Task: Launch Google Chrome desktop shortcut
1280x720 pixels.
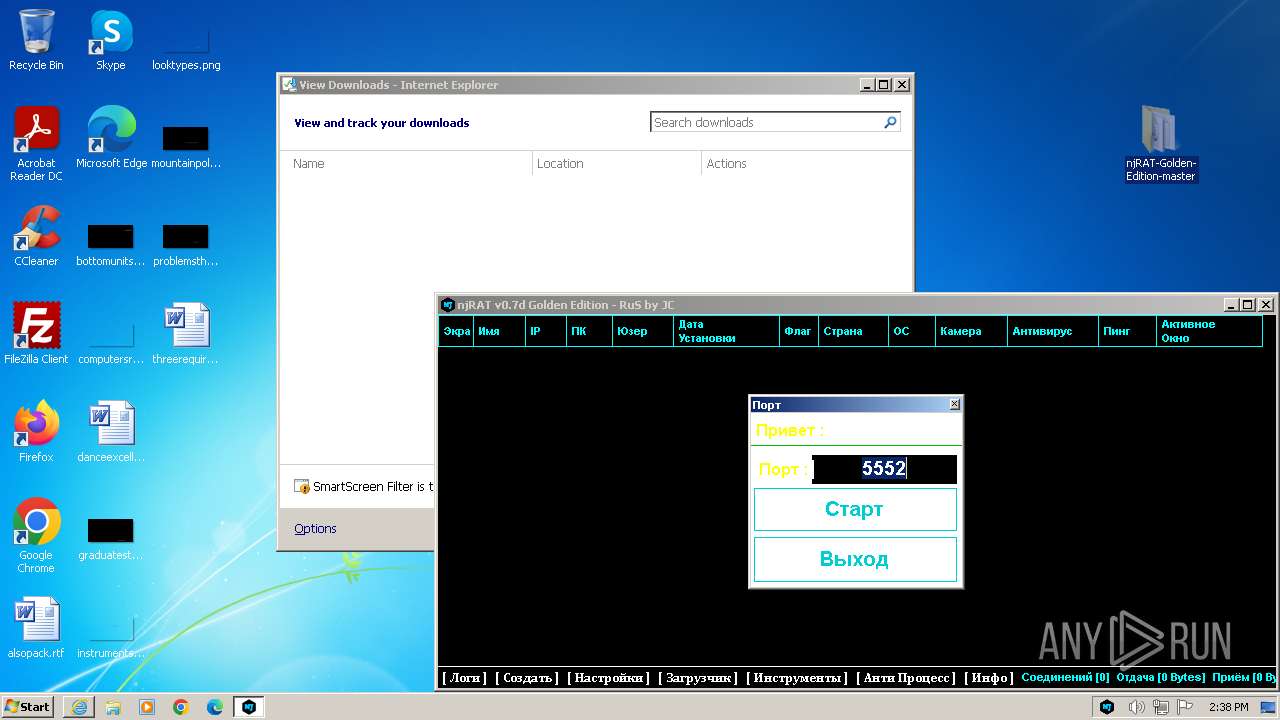Action: (x=36, y=536)
